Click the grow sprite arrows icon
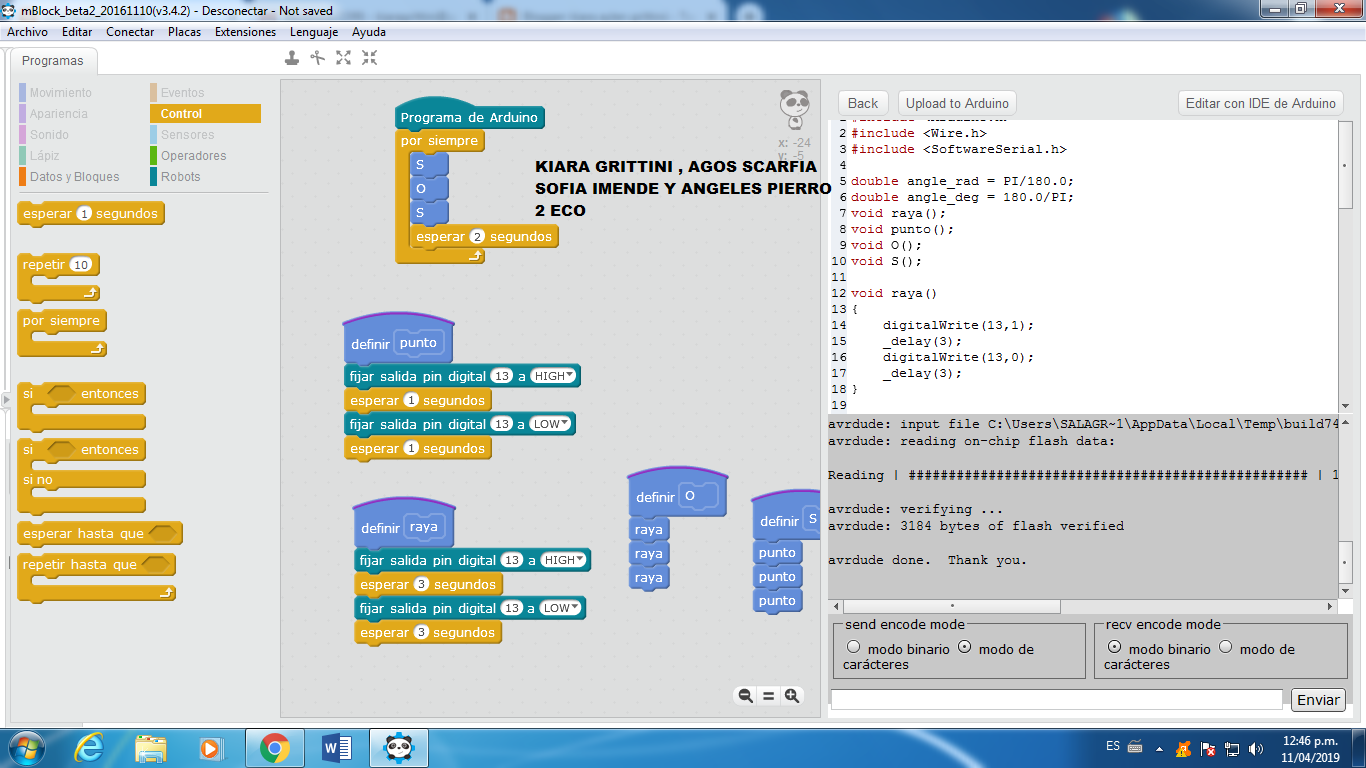 [x=344, y=58]
